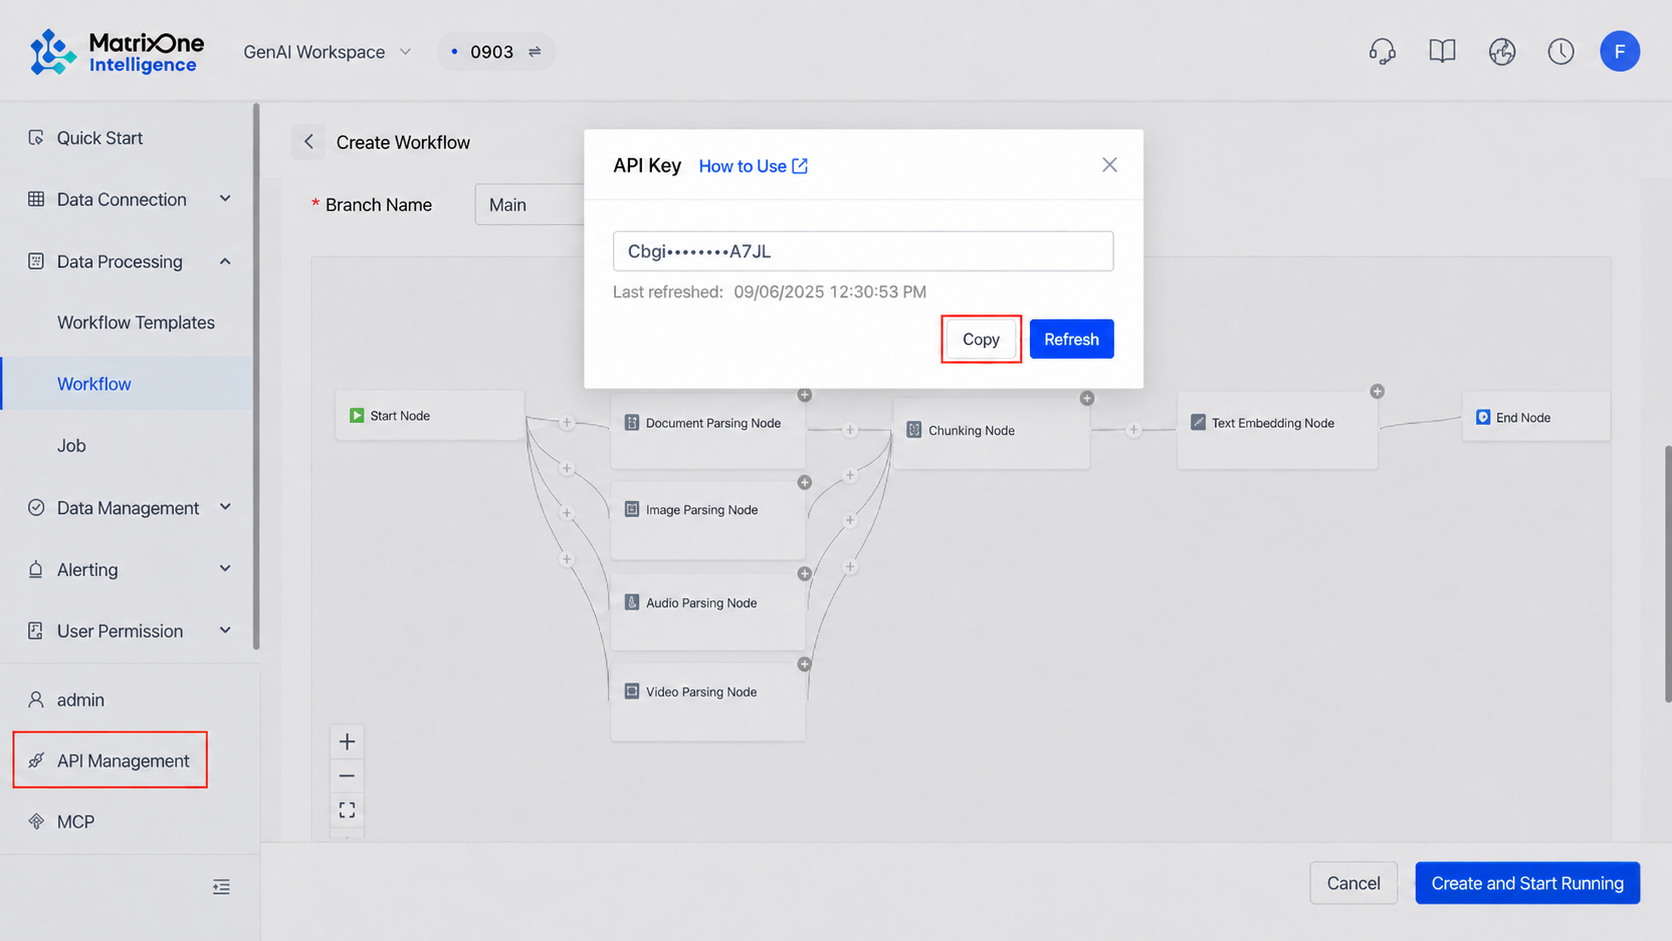The image size is (1672, 941).
Task: Open customer support headset icon
Action: point(1382,51)
